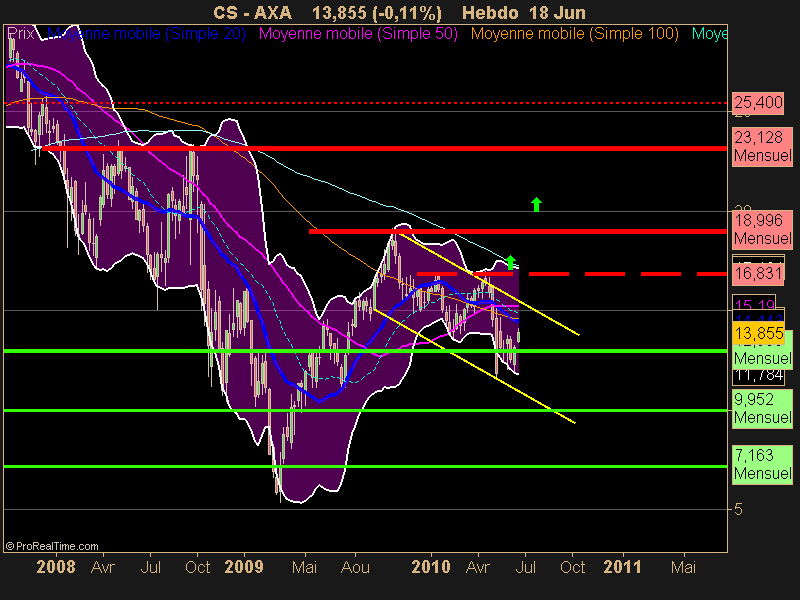Click the Jul label between 2008 and 2009
This screenshot has width=800, height=600.
click(151, 567)
